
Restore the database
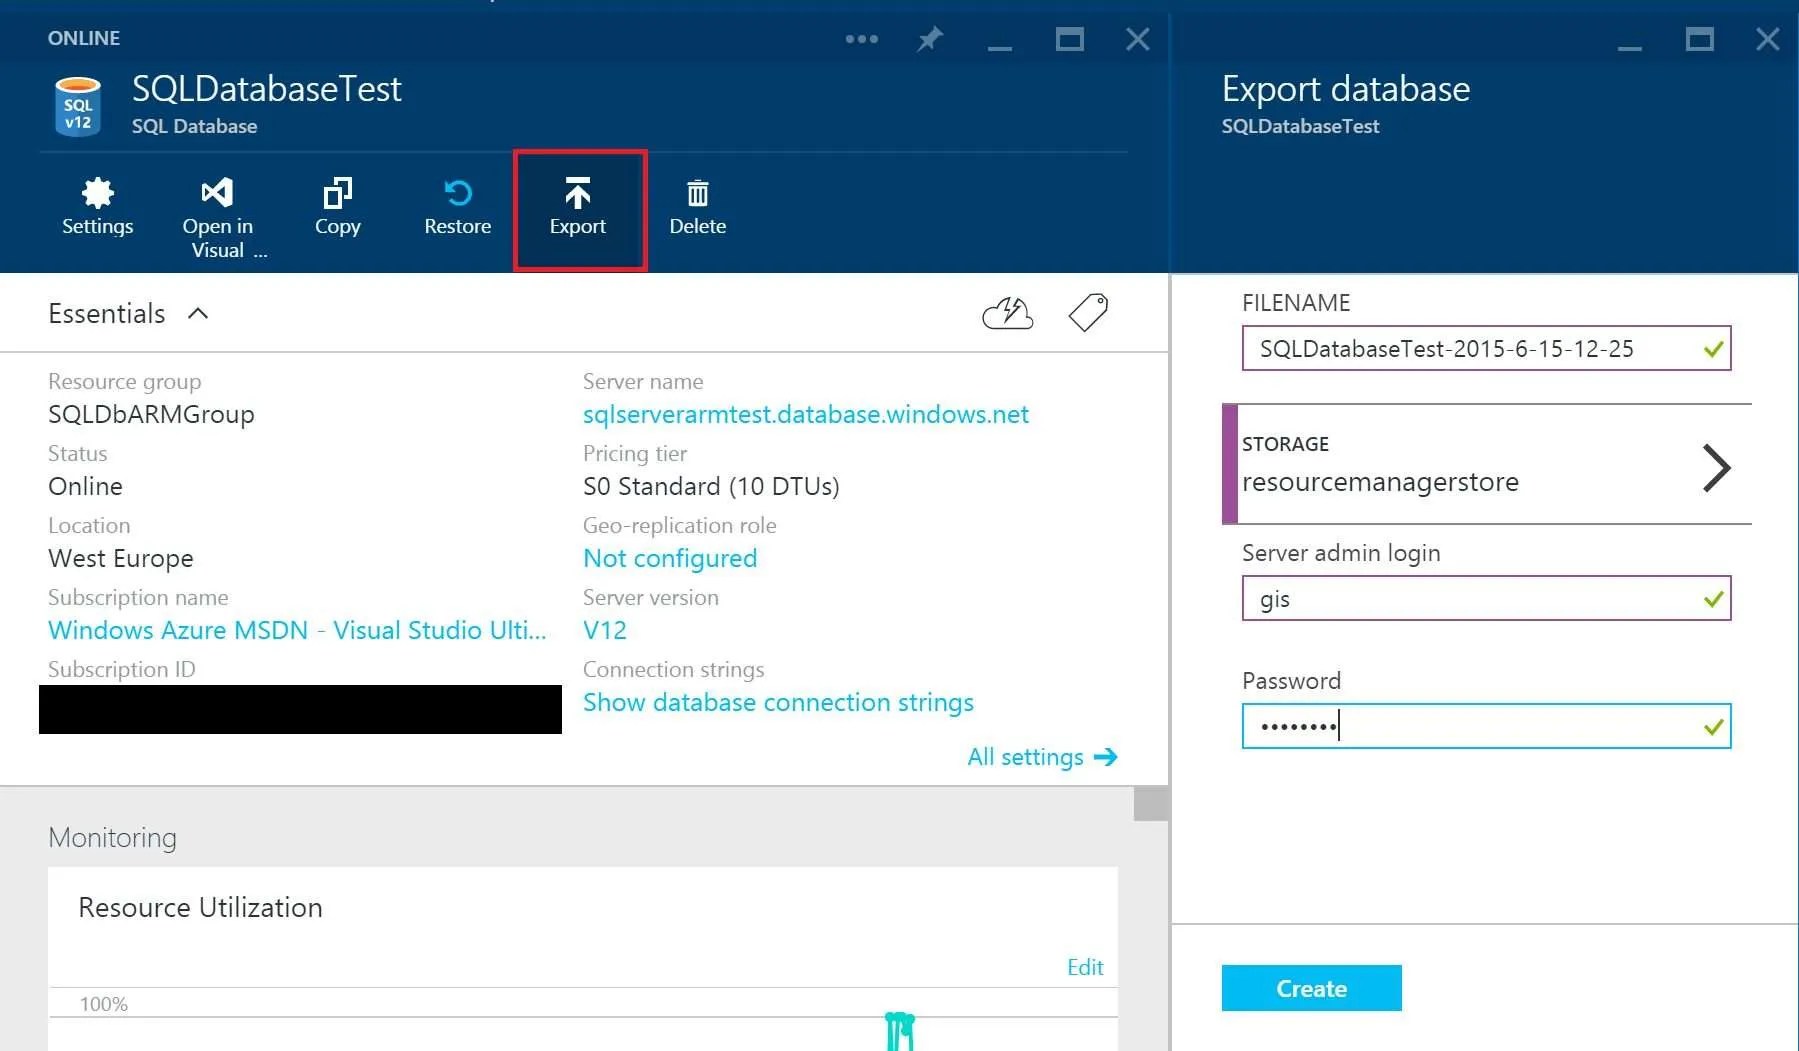pos(457,208)
